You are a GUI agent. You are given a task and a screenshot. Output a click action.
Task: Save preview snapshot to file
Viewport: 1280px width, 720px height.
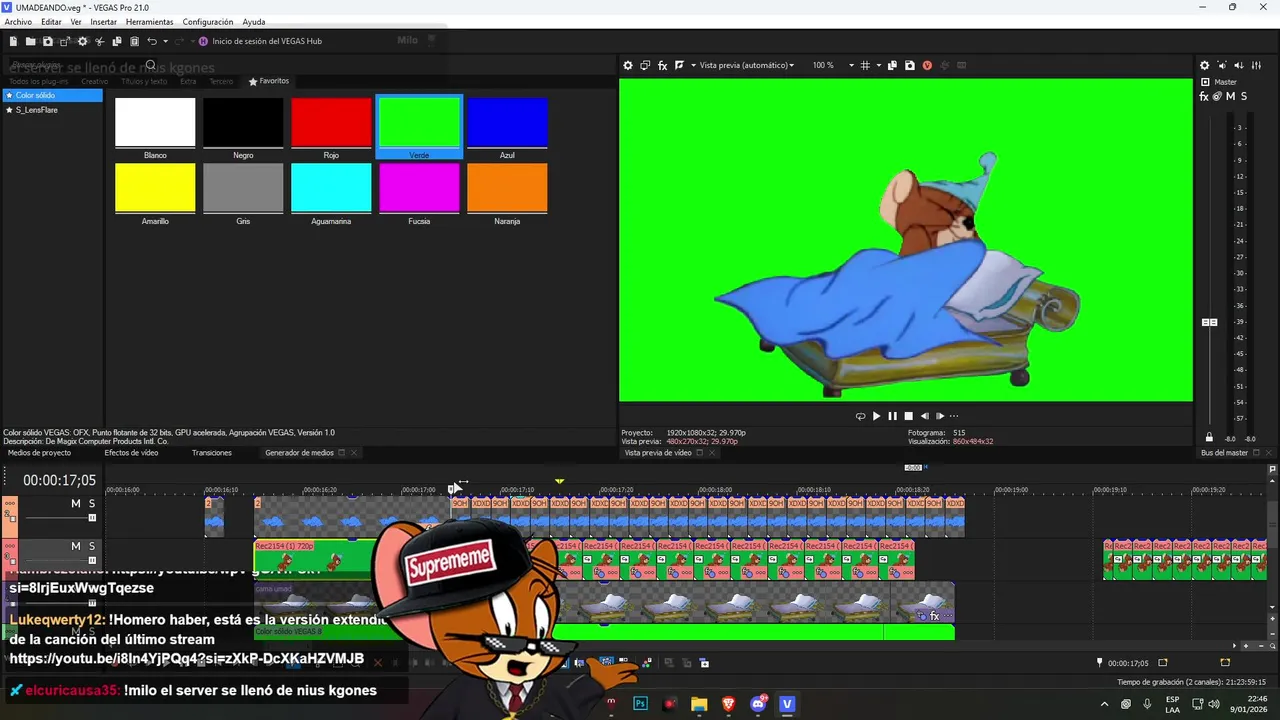[909, 65]
